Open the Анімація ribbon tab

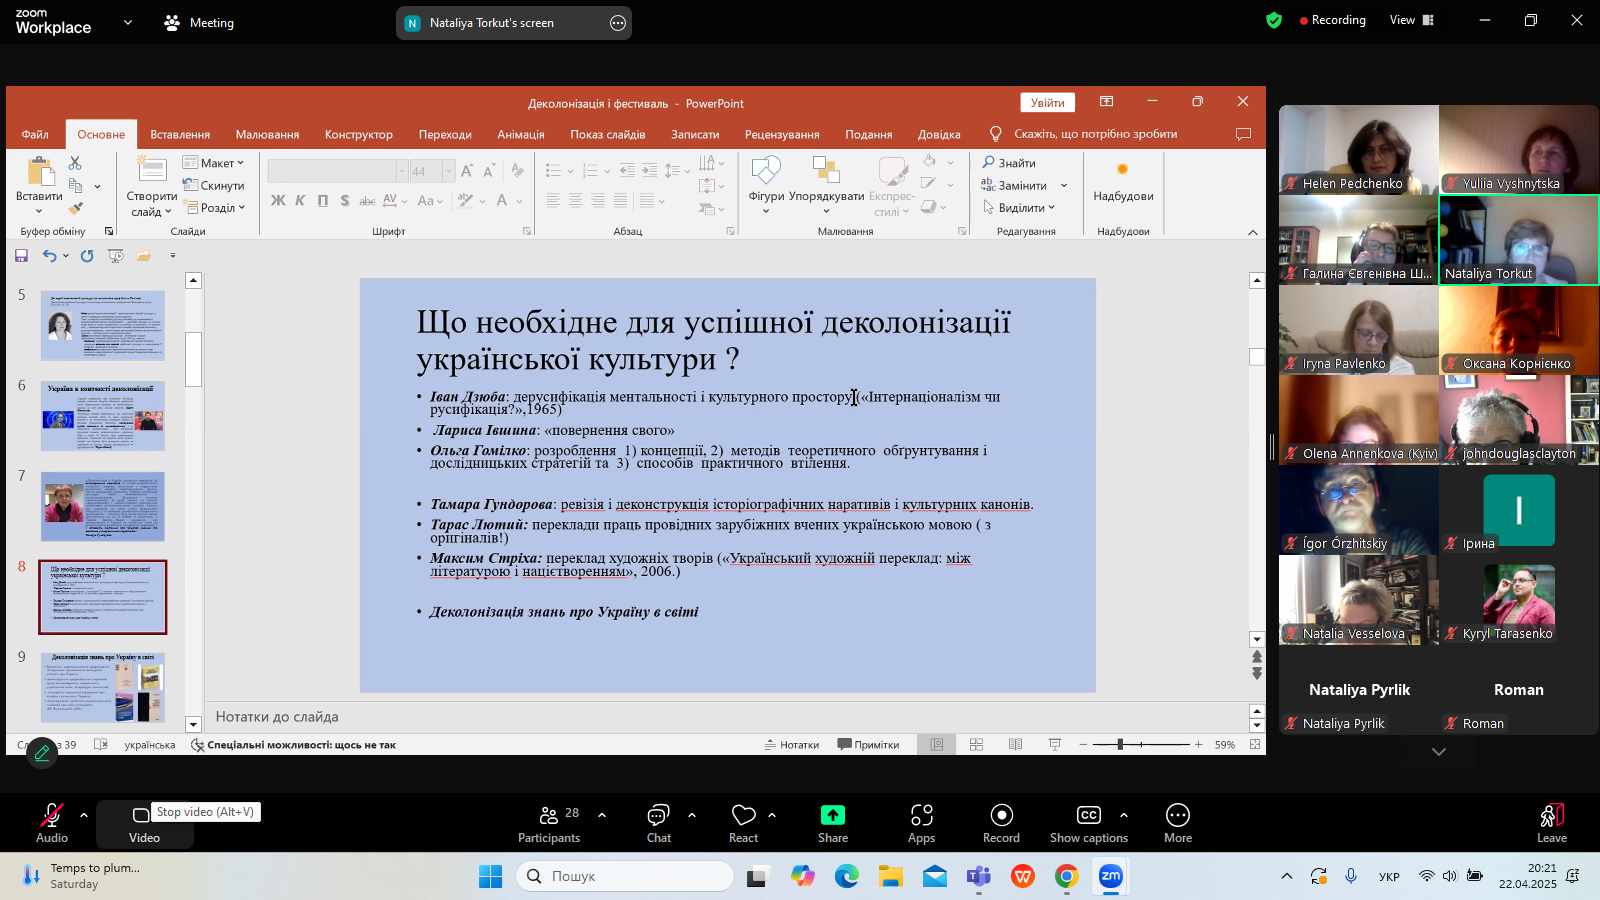[x=521, y=134]
